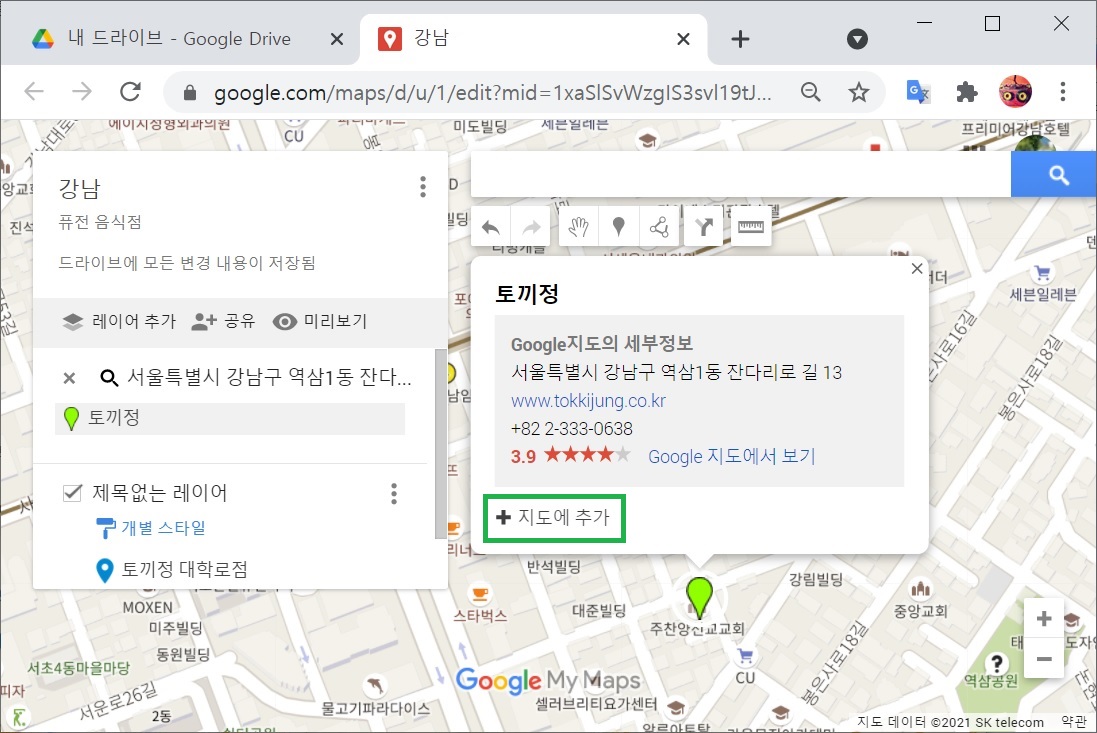The image size is (1097, 733).
Task: Open the Chrome three-dot menu
Action: (1063, 92)
